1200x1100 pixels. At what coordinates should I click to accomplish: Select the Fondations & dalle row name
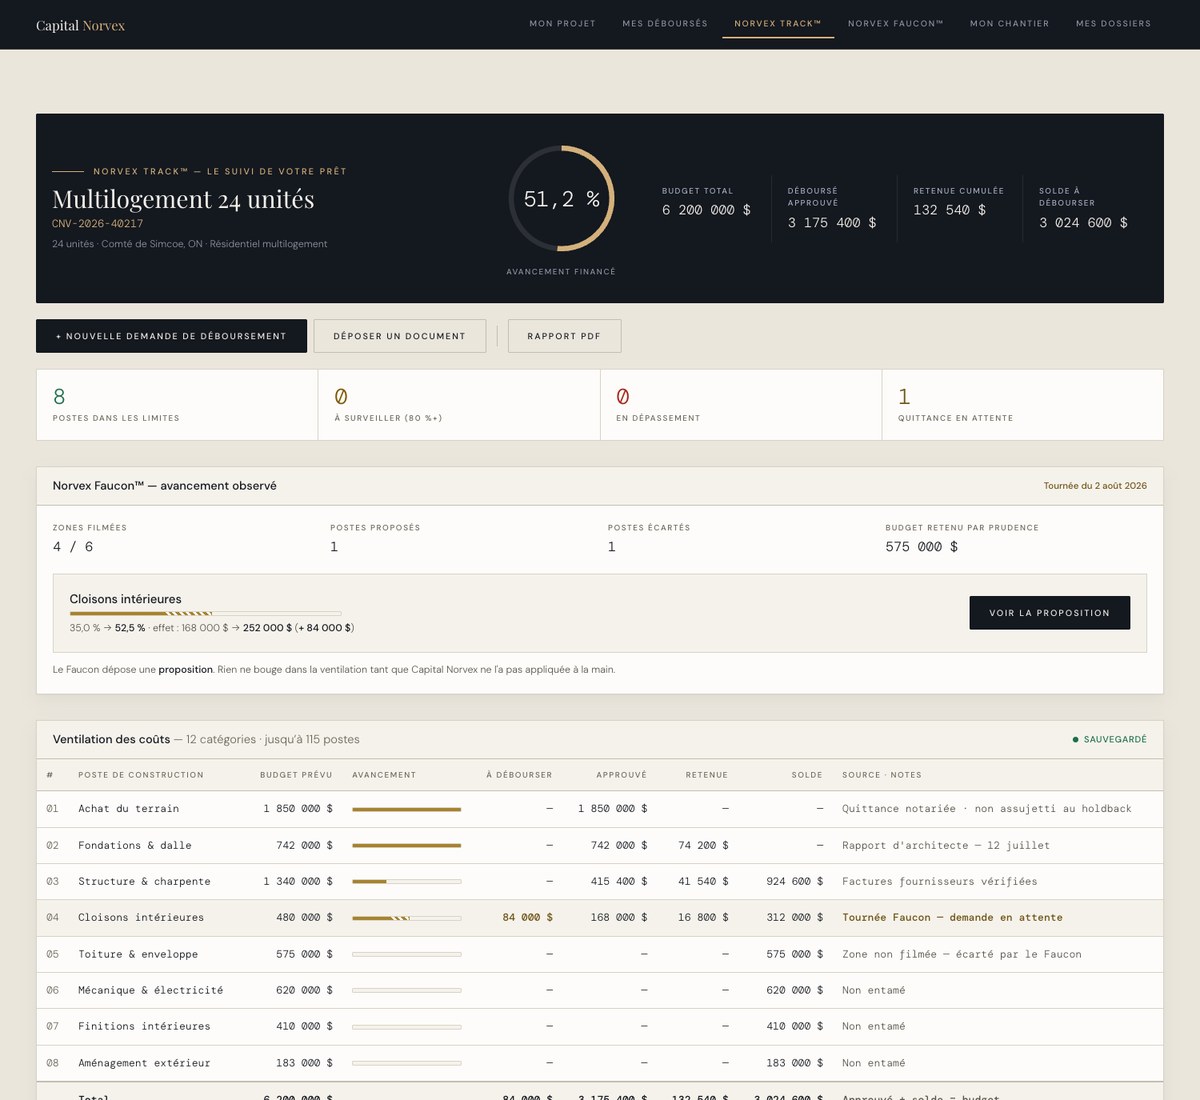pos(135,846)
